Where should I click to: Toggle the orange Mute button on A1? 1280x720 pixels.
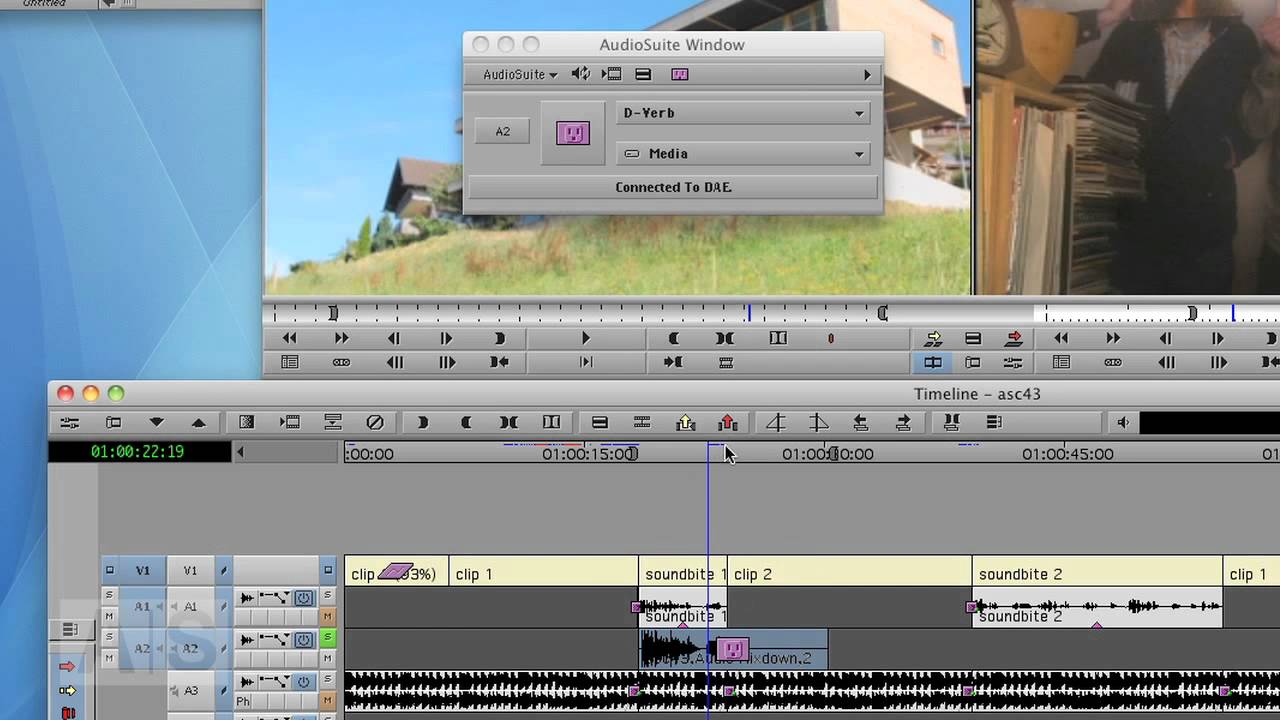tap(327, 617)
